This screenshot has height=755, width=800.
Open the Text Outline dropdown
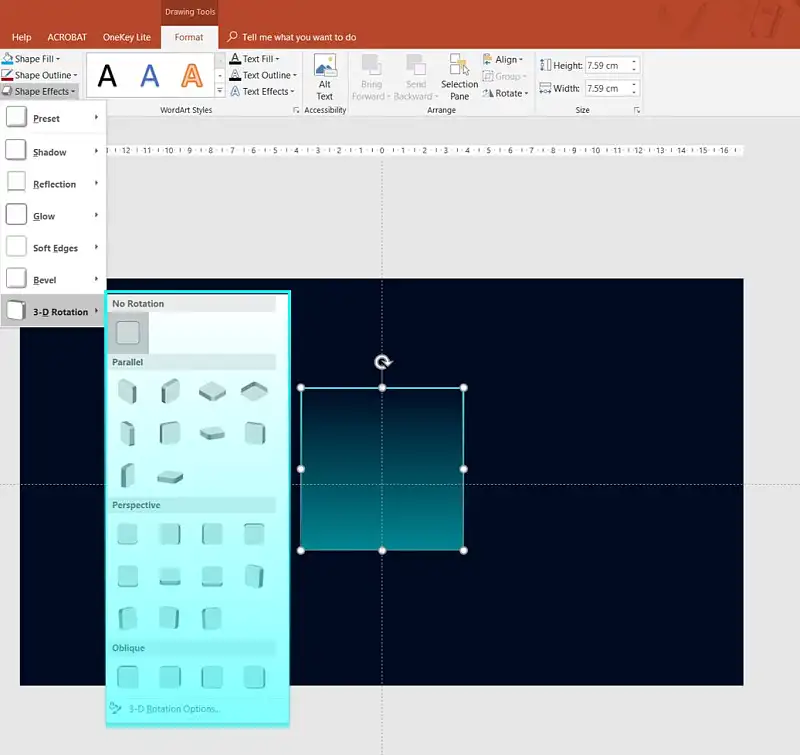[263, 75]
